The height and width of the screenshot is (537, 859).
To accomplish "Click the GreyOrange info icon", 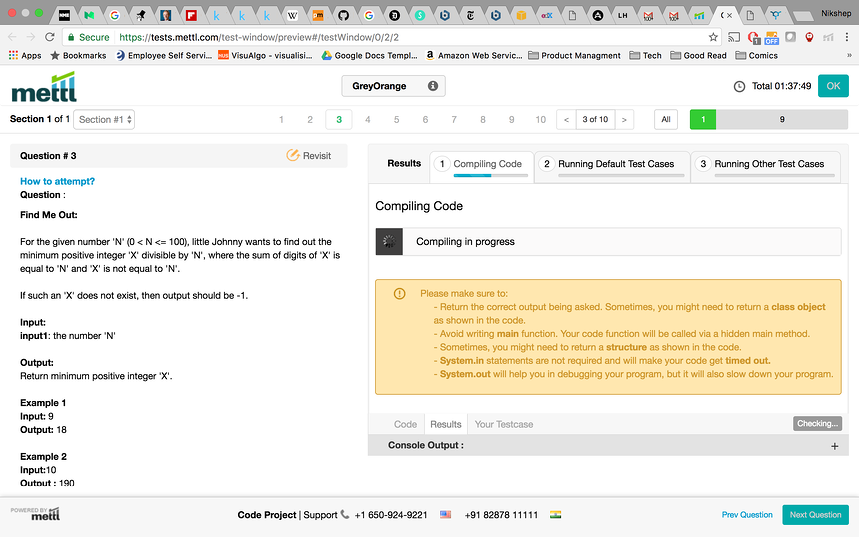I will tap(433, 86).
